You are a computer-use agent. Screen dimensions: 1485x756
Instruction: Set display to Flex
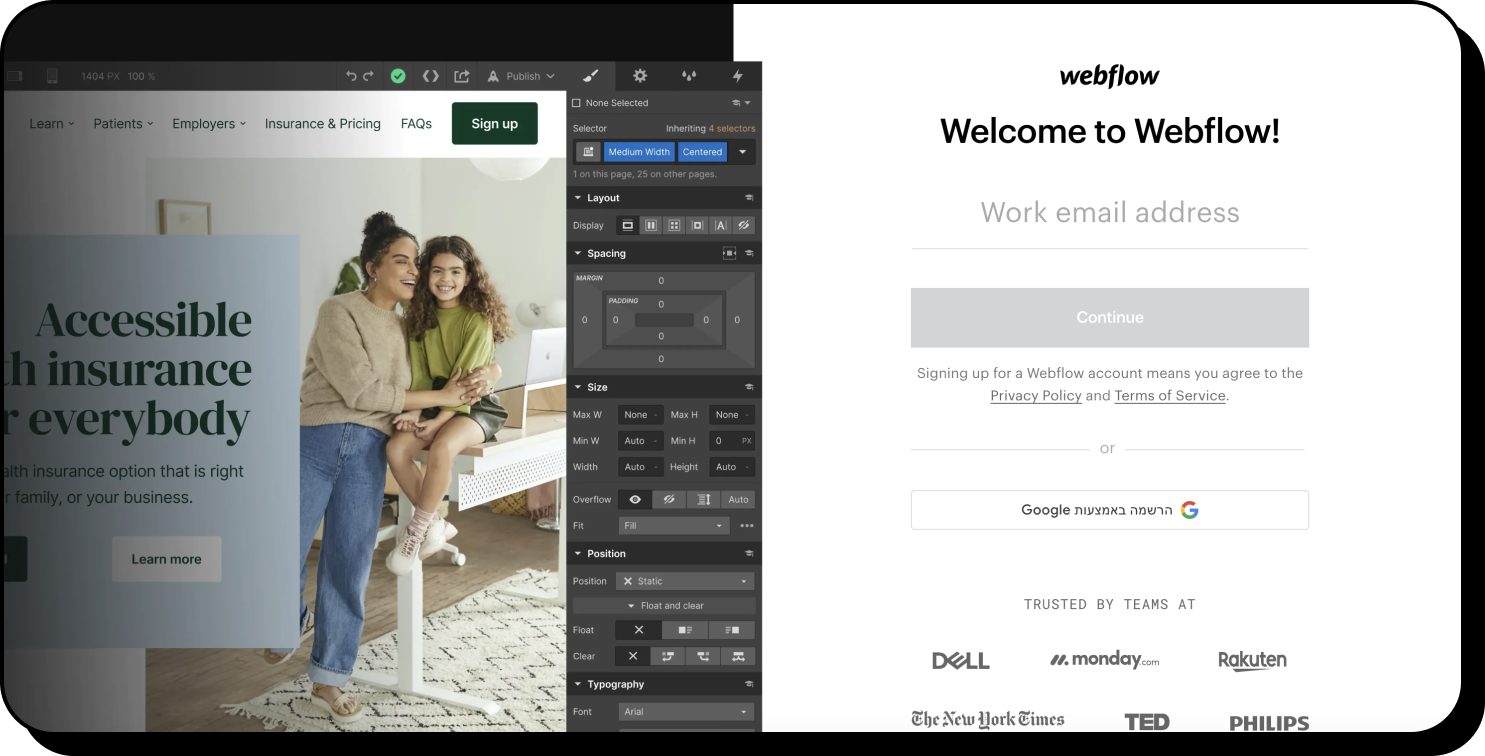click(x=651, y=225)
